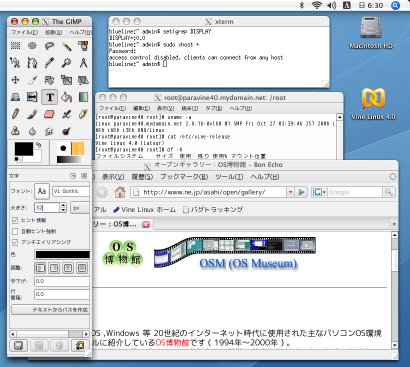
Task: Click the テキストからパスを作成 button
Action: [51, 310]
